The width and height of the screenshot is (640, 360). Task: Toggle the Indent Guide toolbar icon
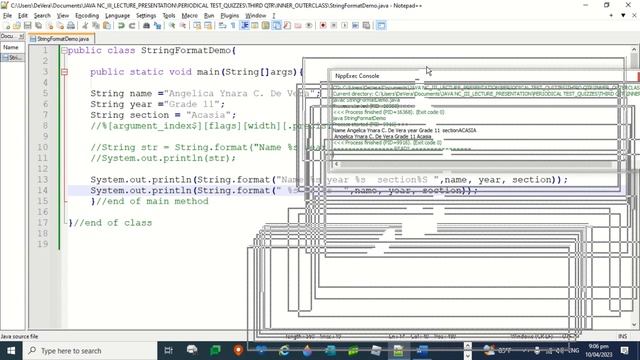pos(244,26)
